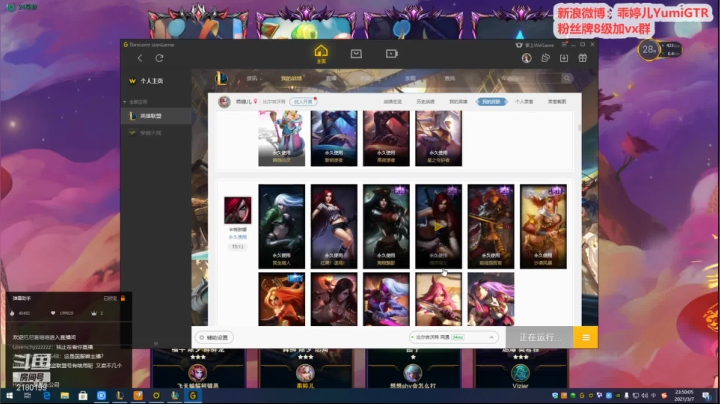The width and height of the screenshot is (720, 404).
Task: Switch to 资讯 tab left of 我的战绩
Action: [252, 79]
